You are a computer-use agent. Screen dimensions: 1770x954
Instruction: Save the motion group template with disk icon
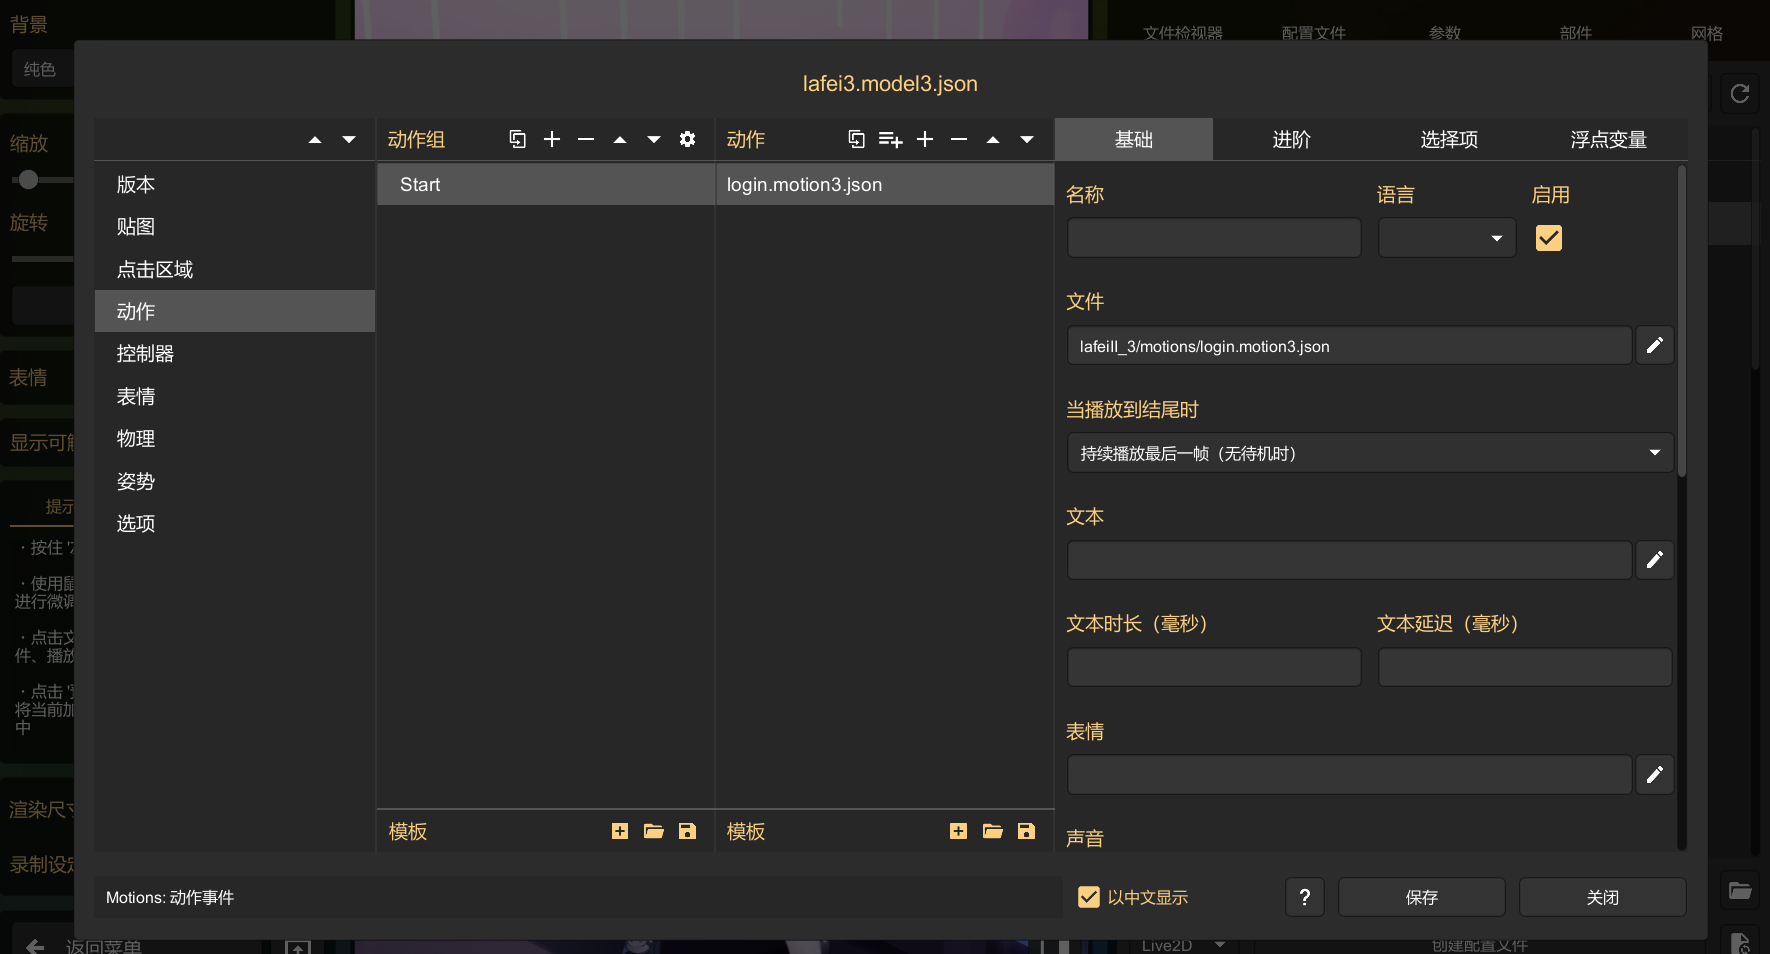tap(687, 831)
